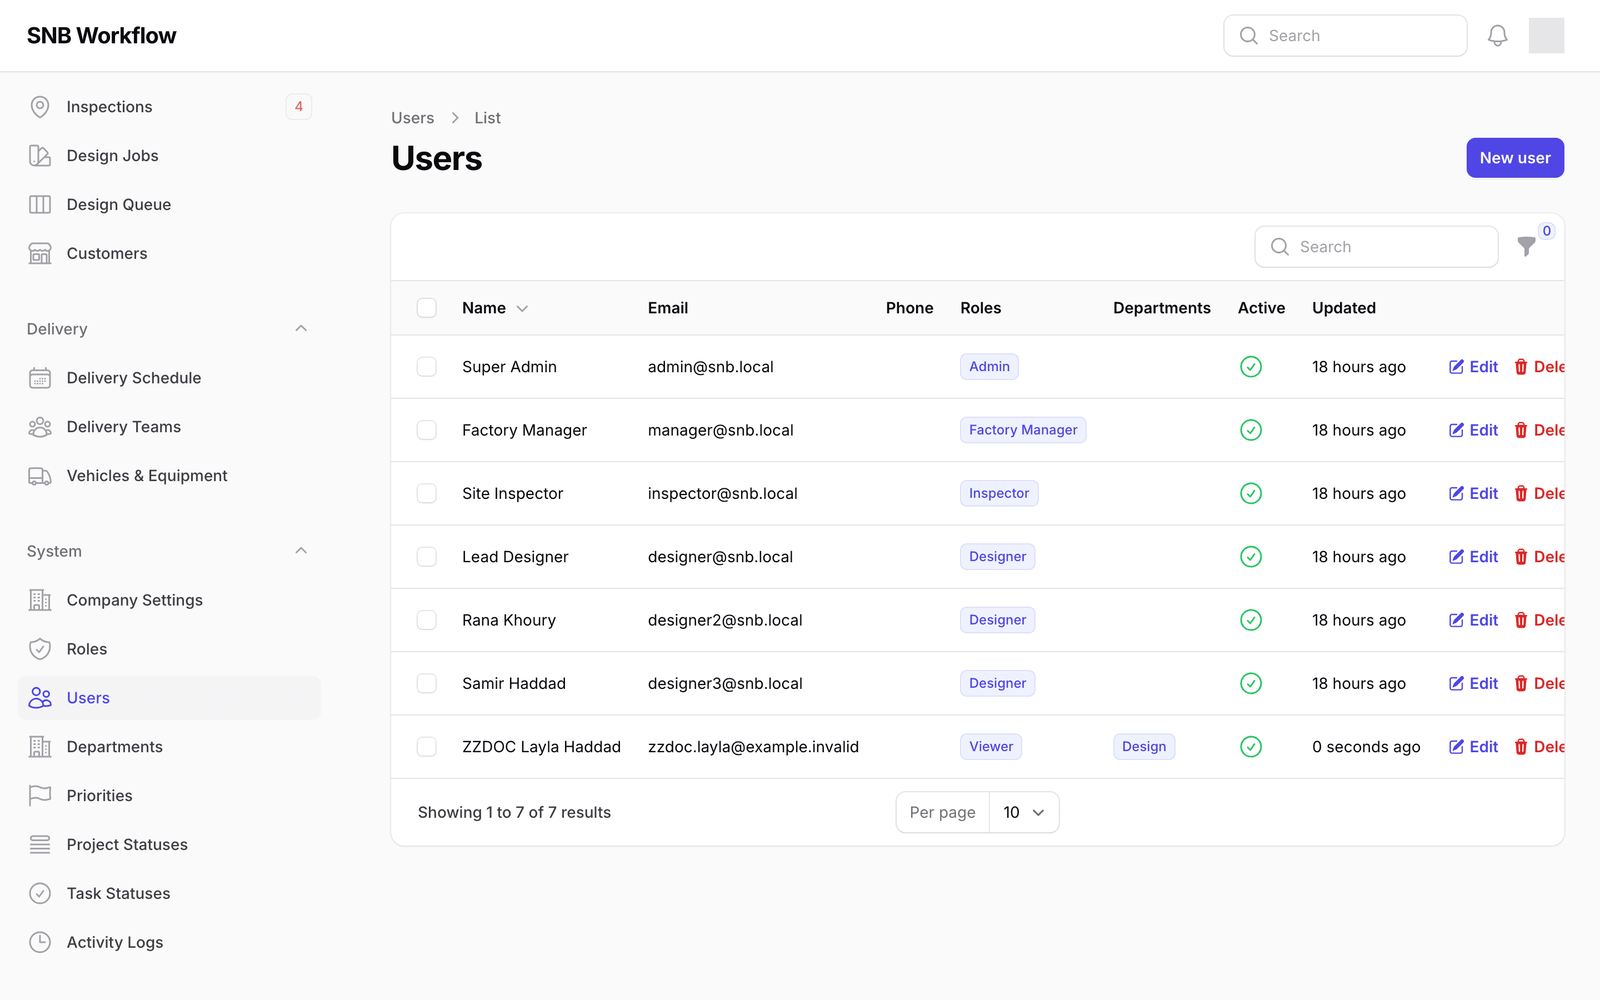Click the Updated column header
The image size is (1600, 1000).
point(1344,308)
